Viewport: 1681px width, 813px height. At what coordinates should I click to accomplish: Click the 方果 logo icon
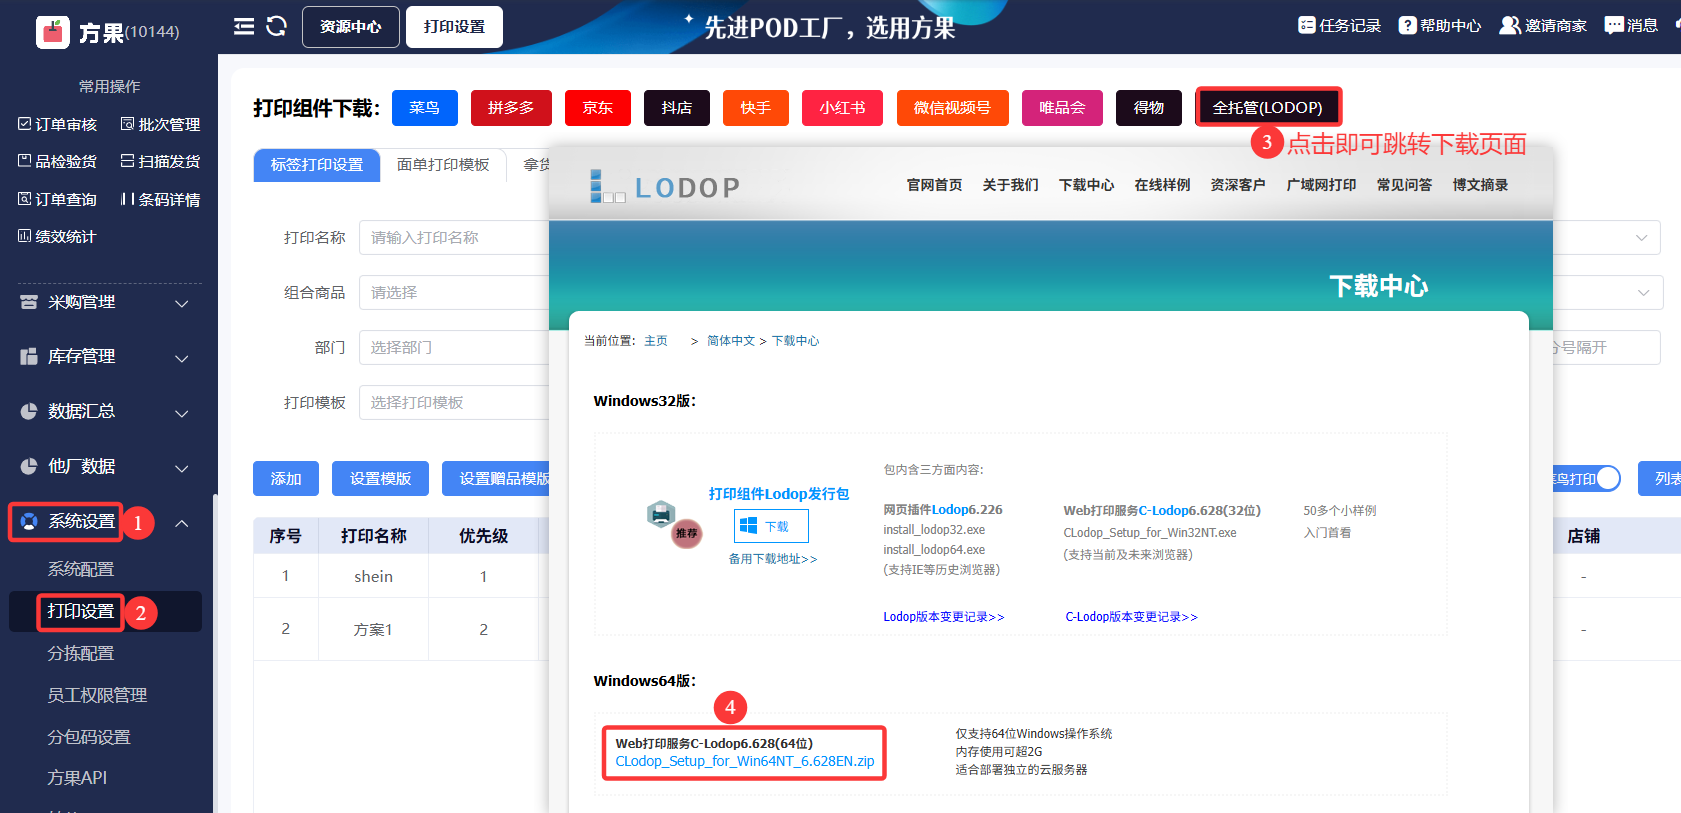click(53, 32)
